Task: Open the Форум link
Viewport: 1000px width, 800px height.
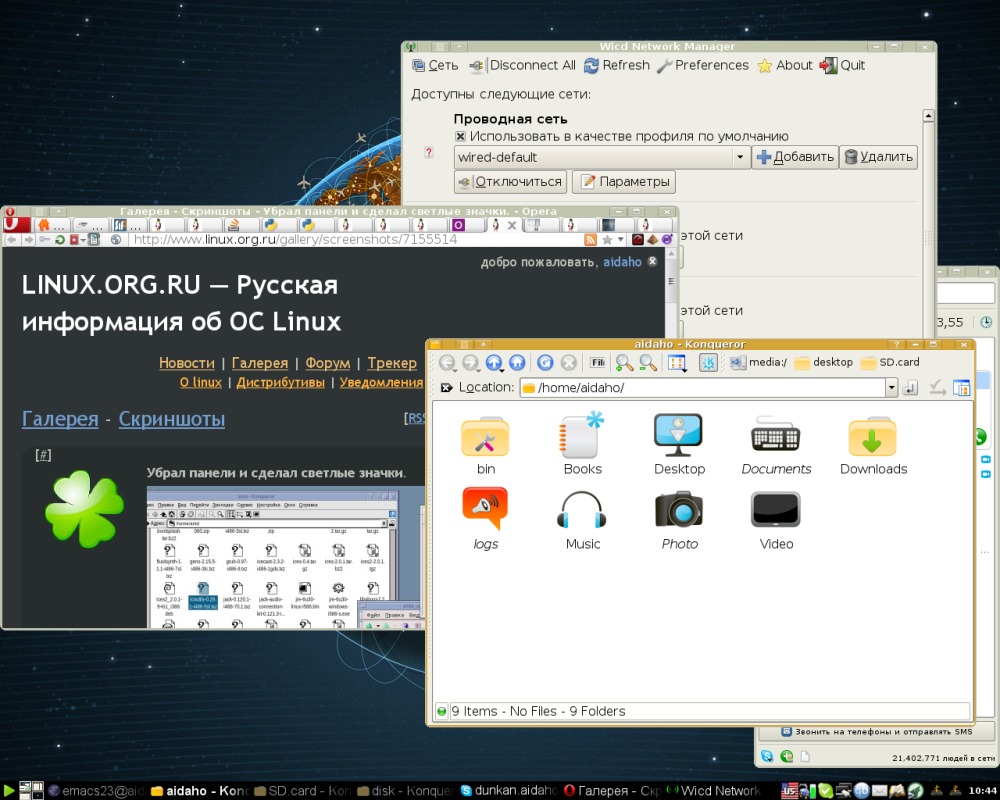Action: click(x=328, y=363)
